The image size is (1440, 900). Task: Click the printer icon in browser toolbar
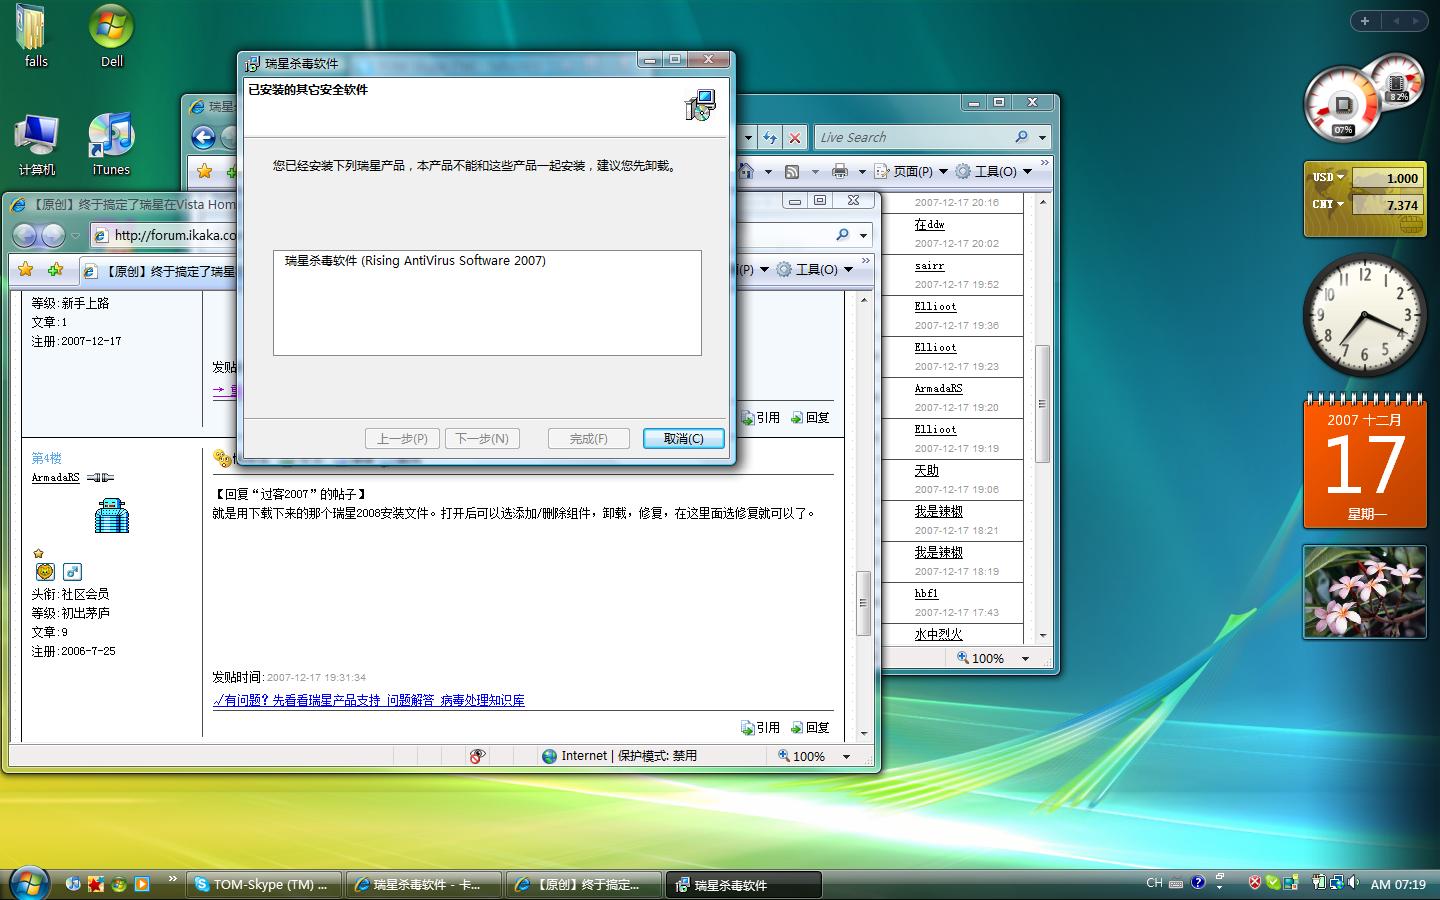pyautogui.click(x=840, y=171)
